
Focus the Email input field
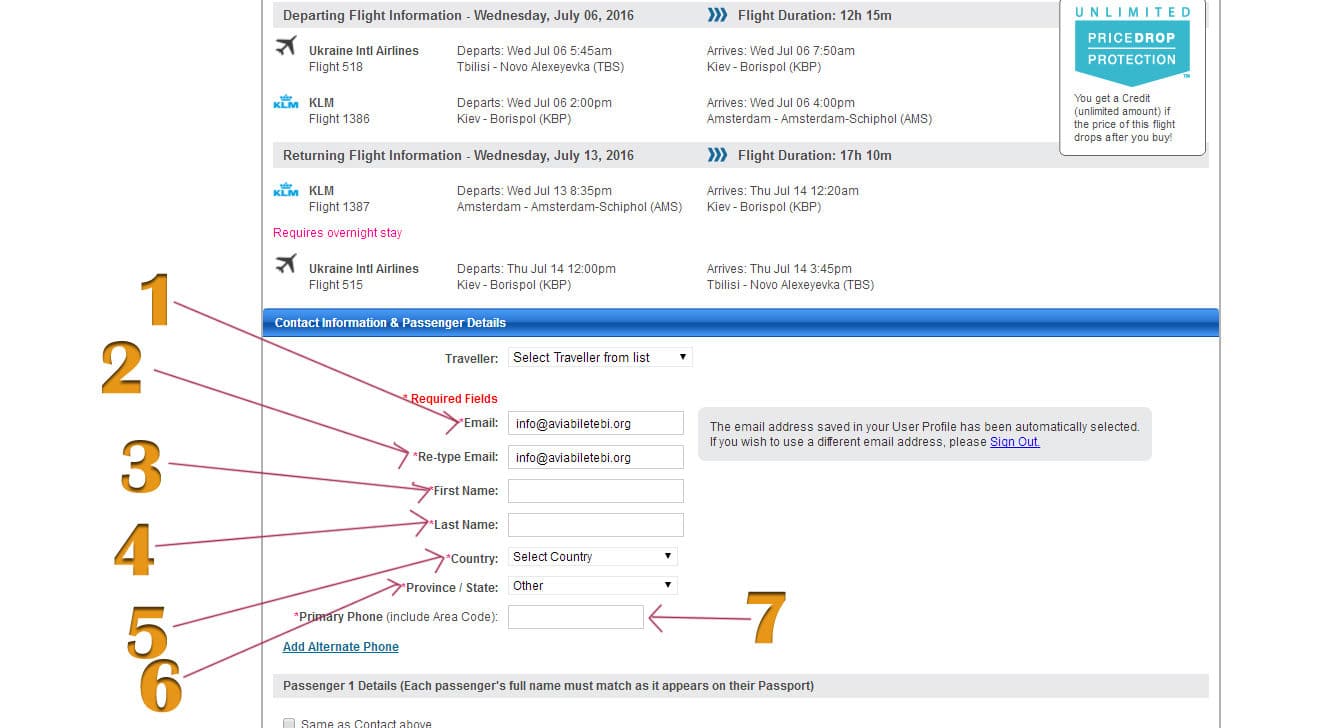point(595,423)
